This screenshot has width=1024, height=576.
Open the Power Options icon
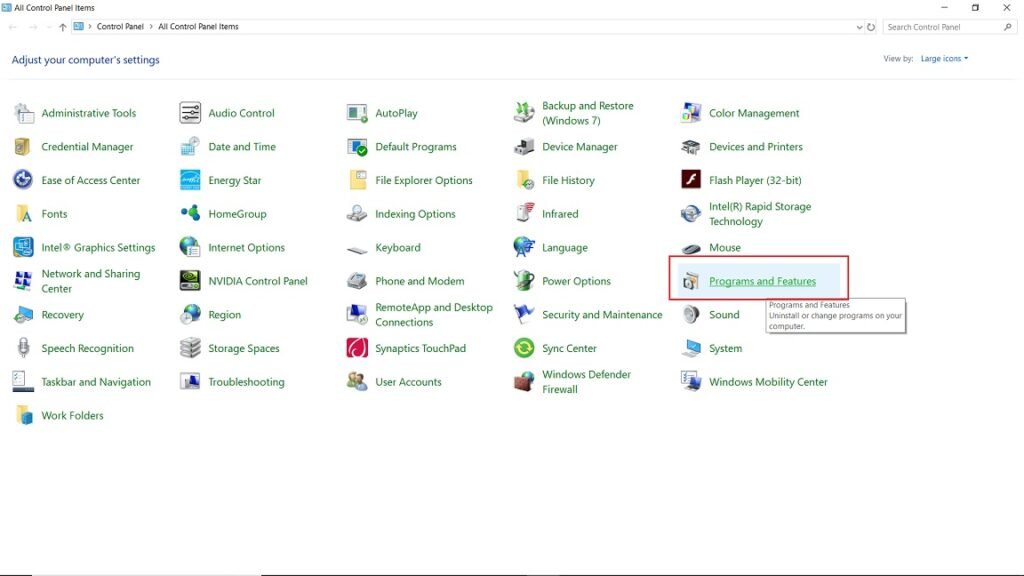click(524, 281)
